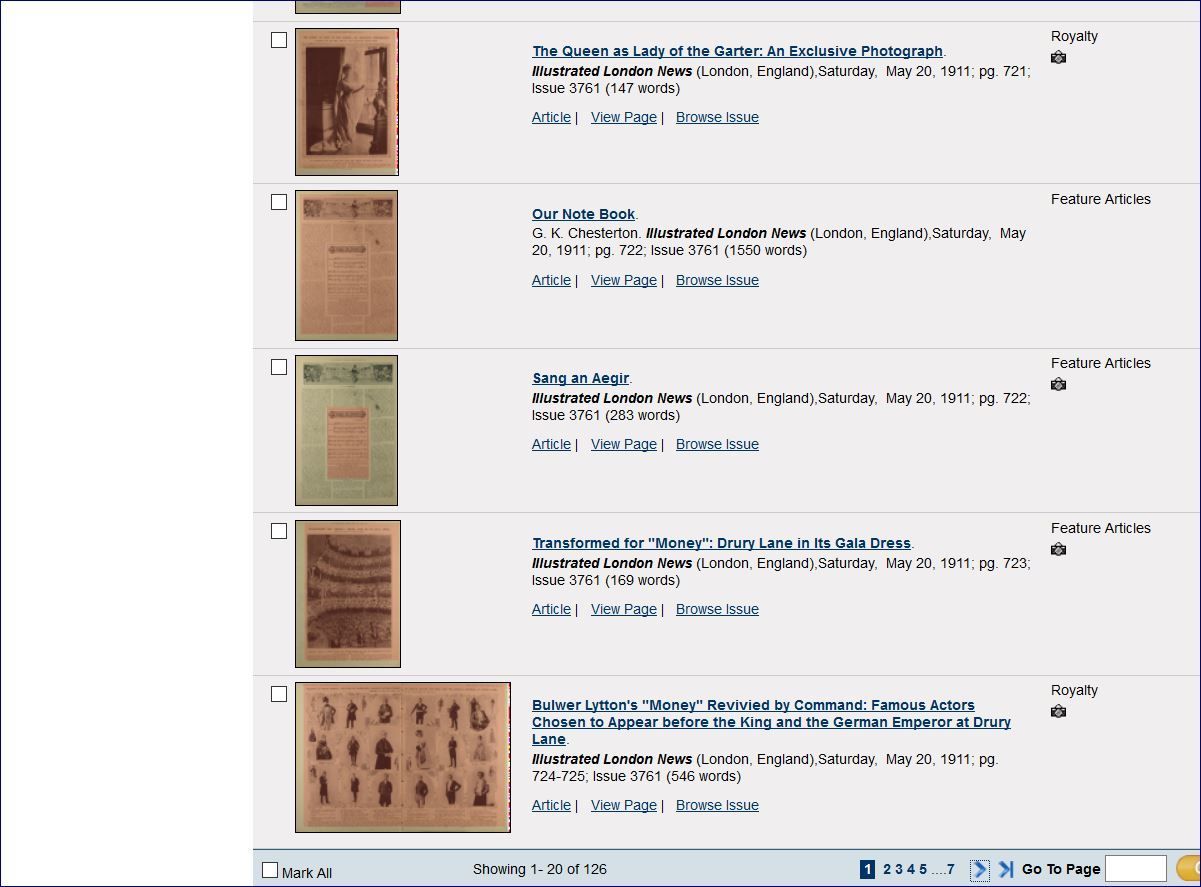Check the Sang an Aegir result checkbox
The width and height of the screenshot is (1201, 887).
279,367
